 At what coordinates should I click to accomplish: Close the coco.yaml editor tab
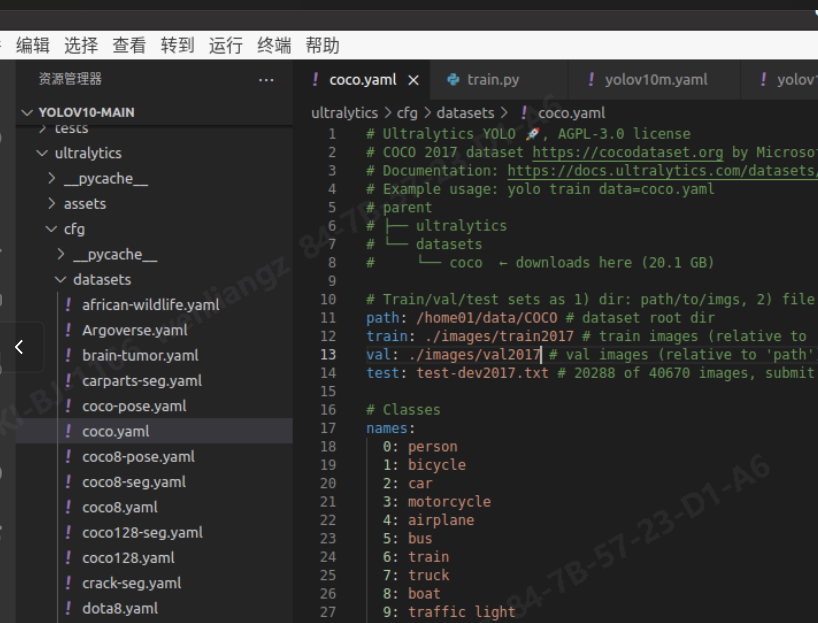(x=413, y=80)
